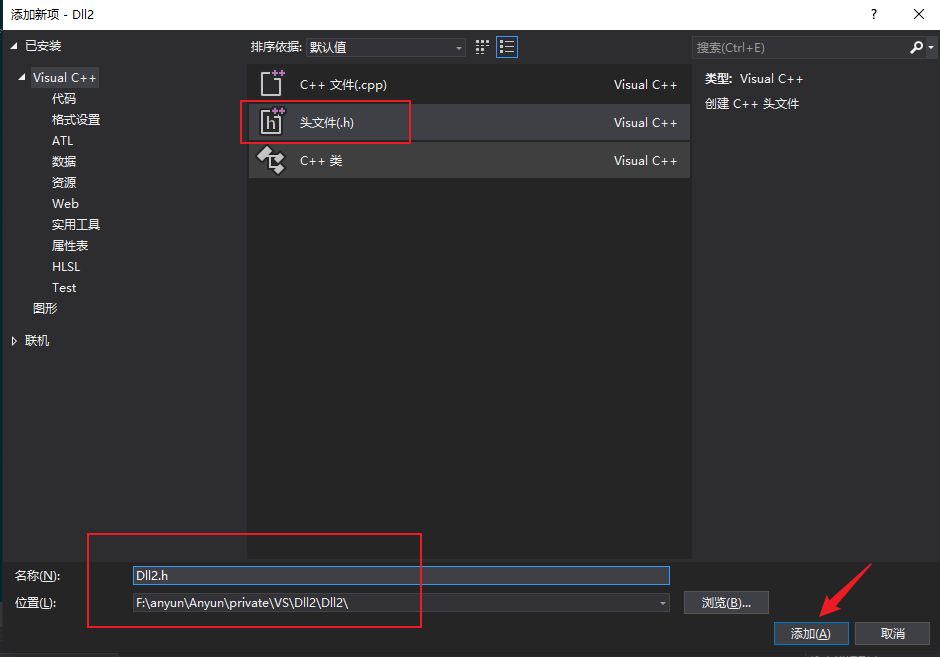Click the 添加(A) button
Image resolution: width=940 pixels, height=657 pixels.
tap(811, 634)
